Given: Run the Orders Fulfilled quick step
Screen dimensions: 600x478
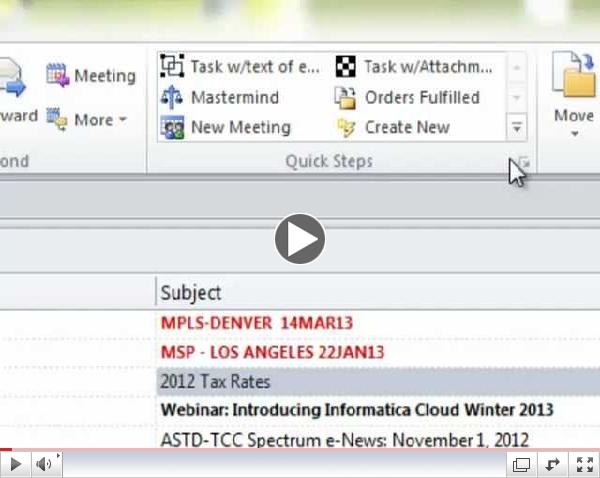Looking at the screenshot, I should [422, 97].
